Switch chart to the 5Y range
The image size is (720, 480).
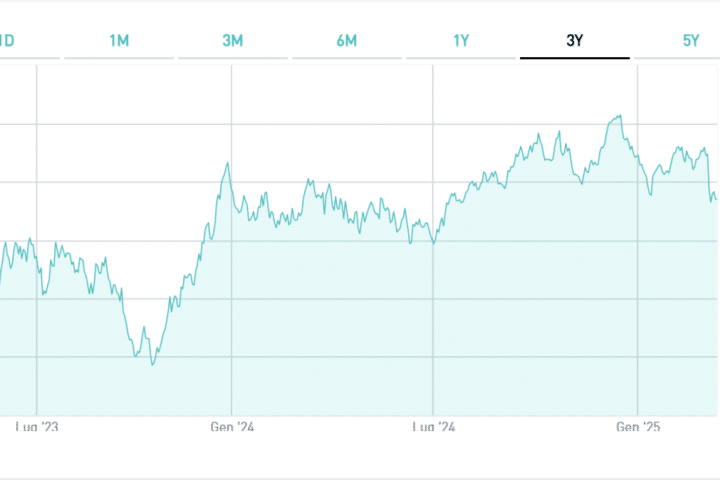click(690, 41)
